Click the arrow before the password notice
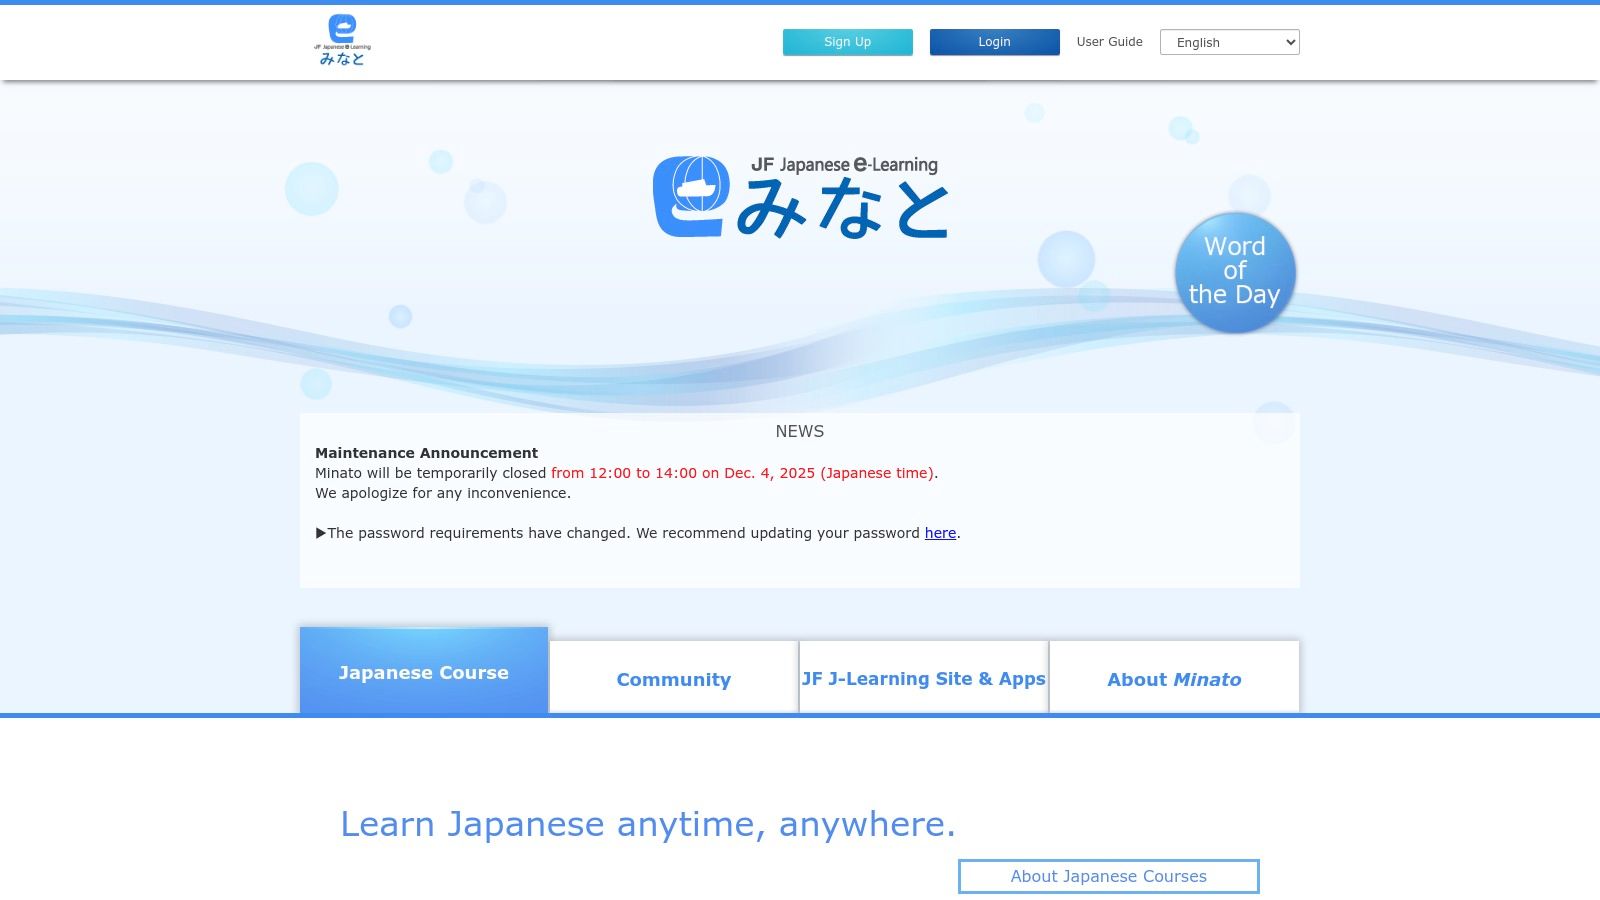Screen dimensions: 1600x900 (322, 533)
